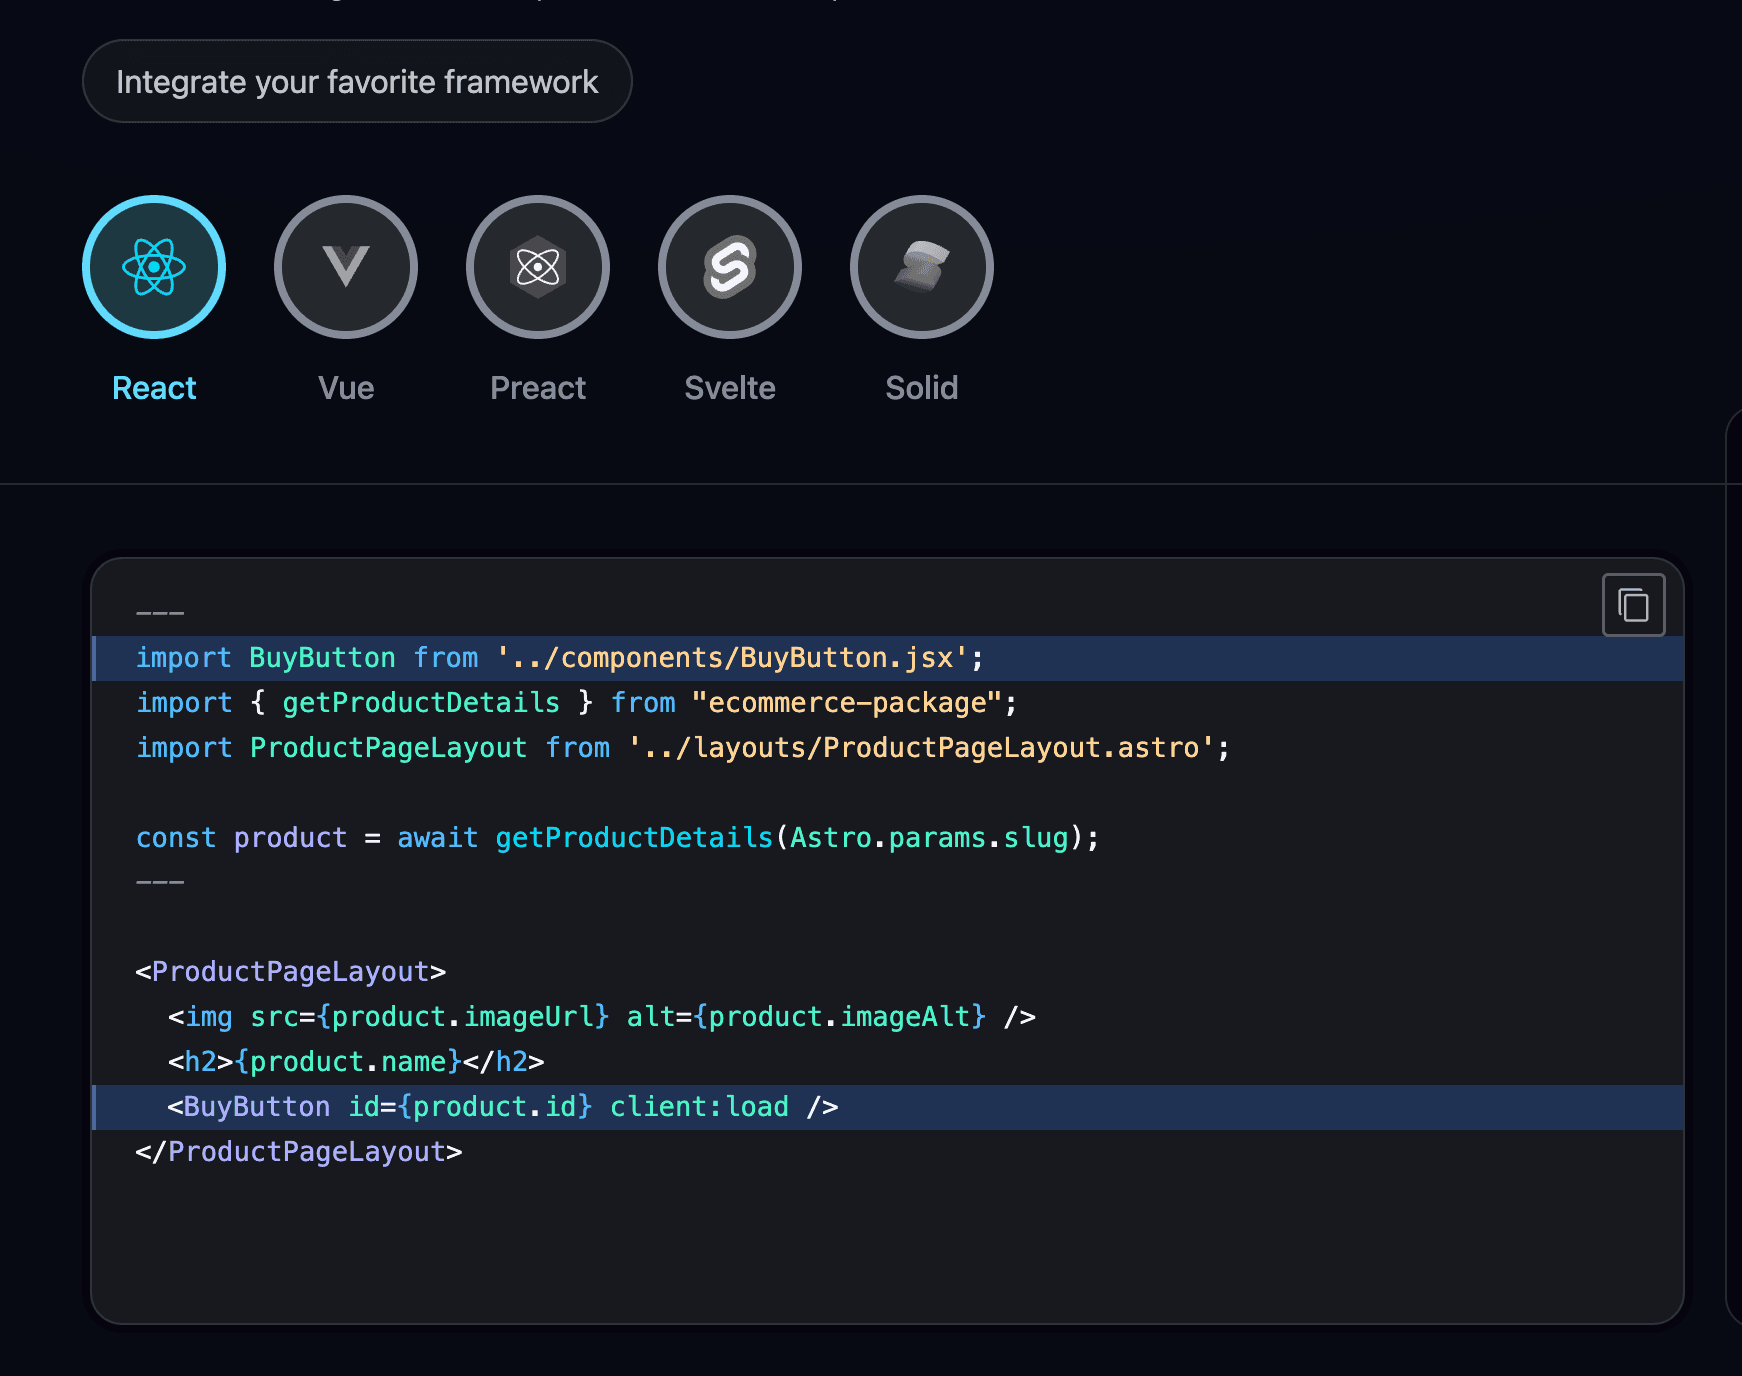This screenshot has height=1376, width=1742.
Task: Click the opening '<ProductPageLayout>' tag line
Action: (291, 972)
